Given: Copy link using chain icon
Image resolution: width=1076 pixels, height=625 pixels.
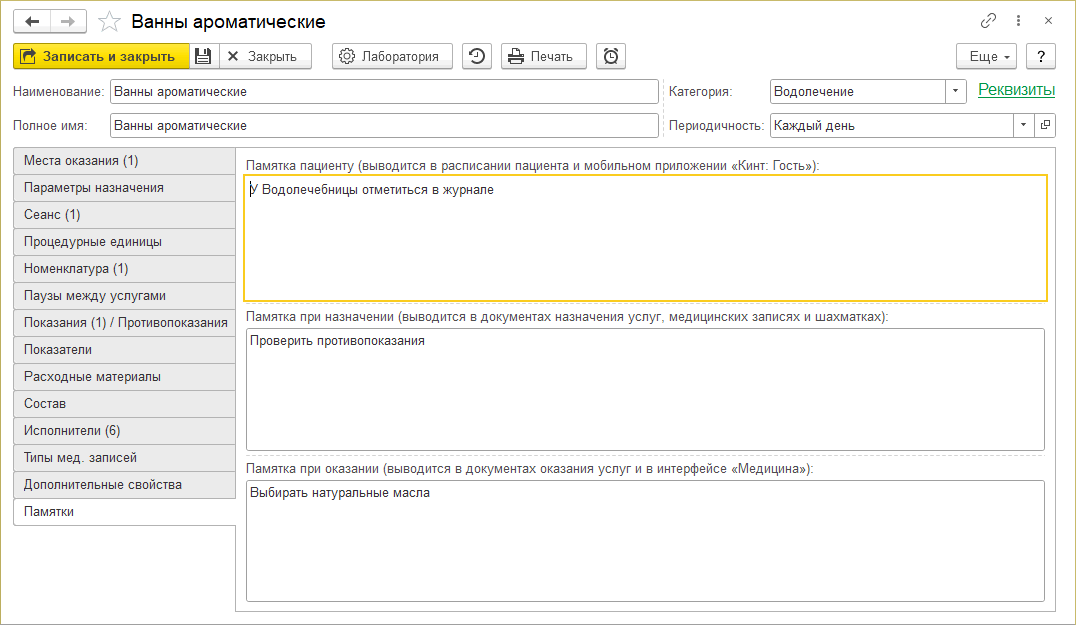Looking at the screenshot, I should (988, 20).
